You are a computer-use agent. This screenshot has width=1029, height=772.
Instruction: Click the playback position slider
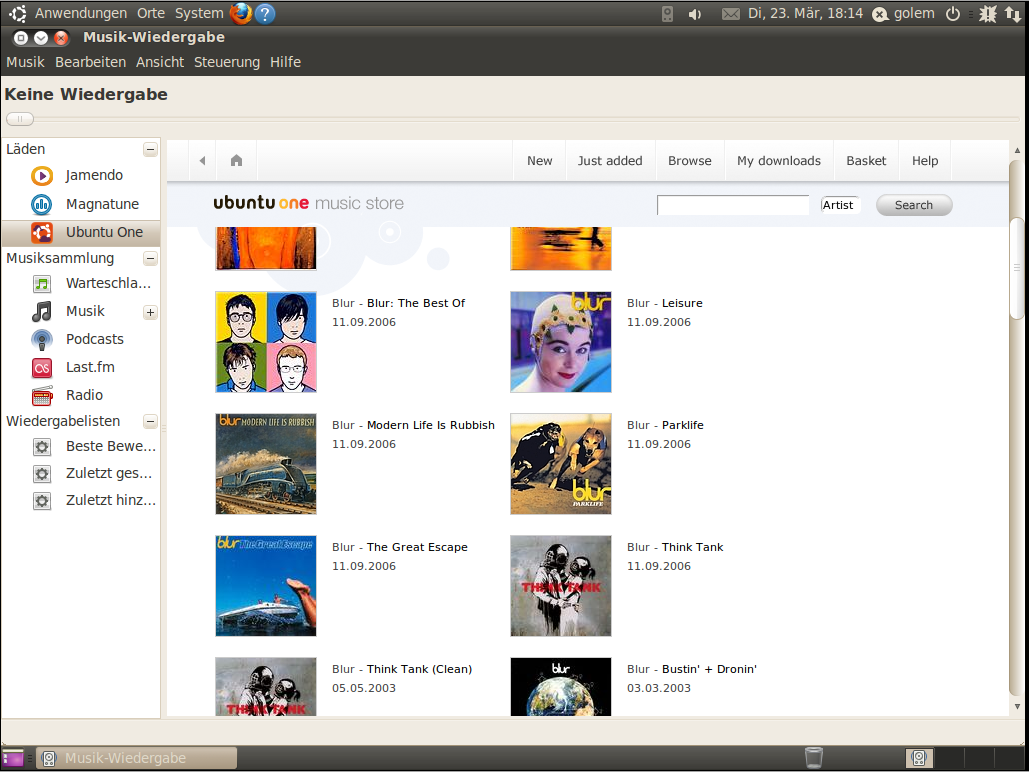(x=20, y=119)
